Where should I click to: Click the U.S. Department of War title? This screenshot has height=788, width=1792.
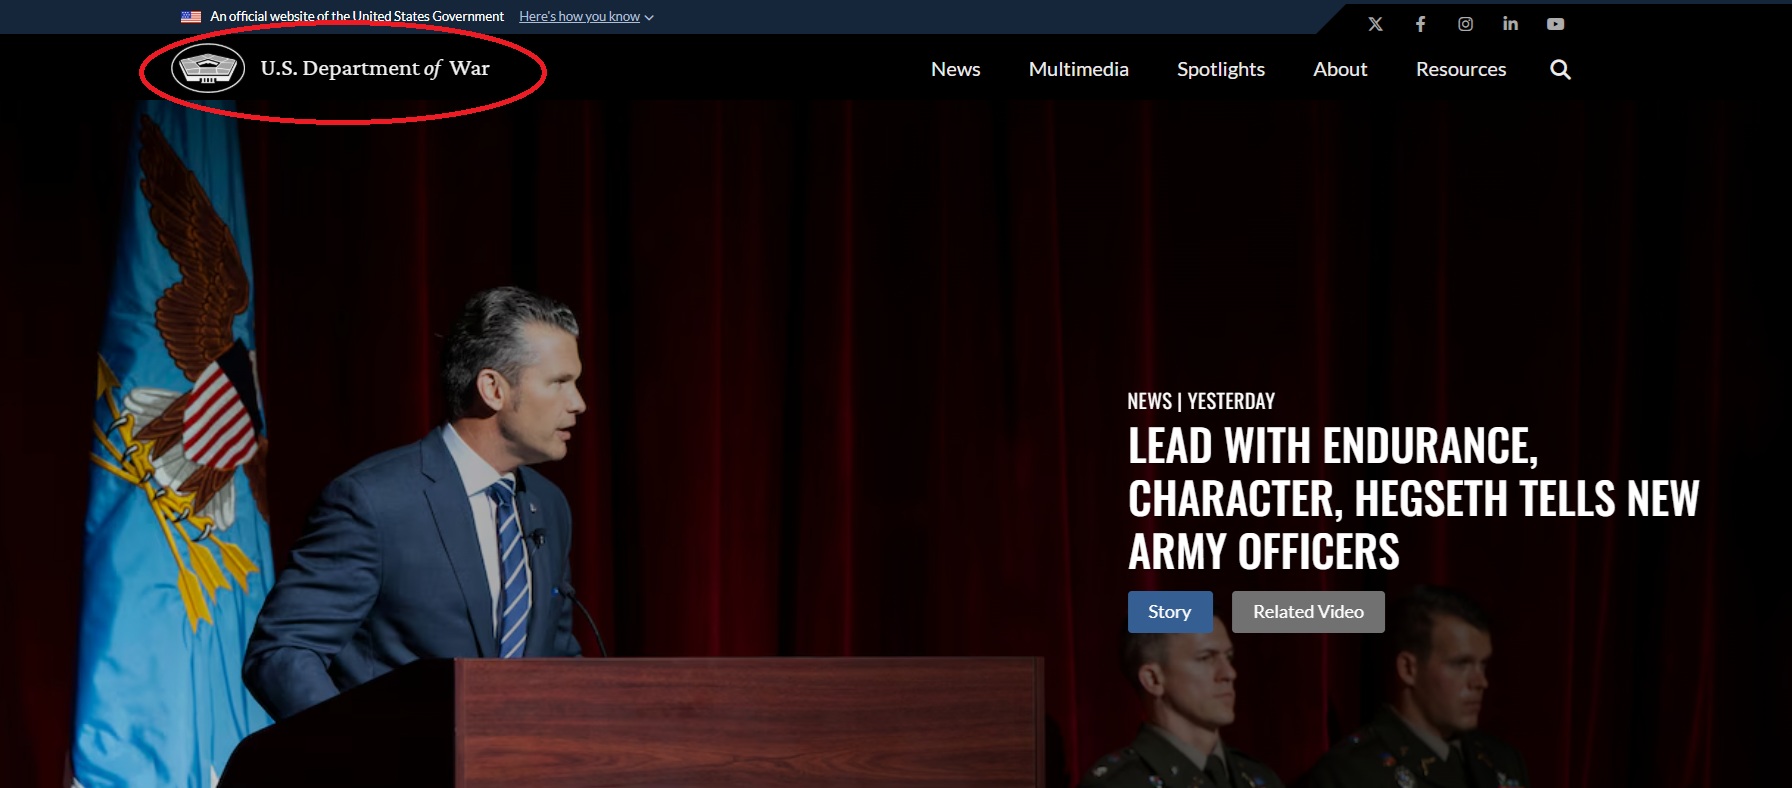coord(375,68)
